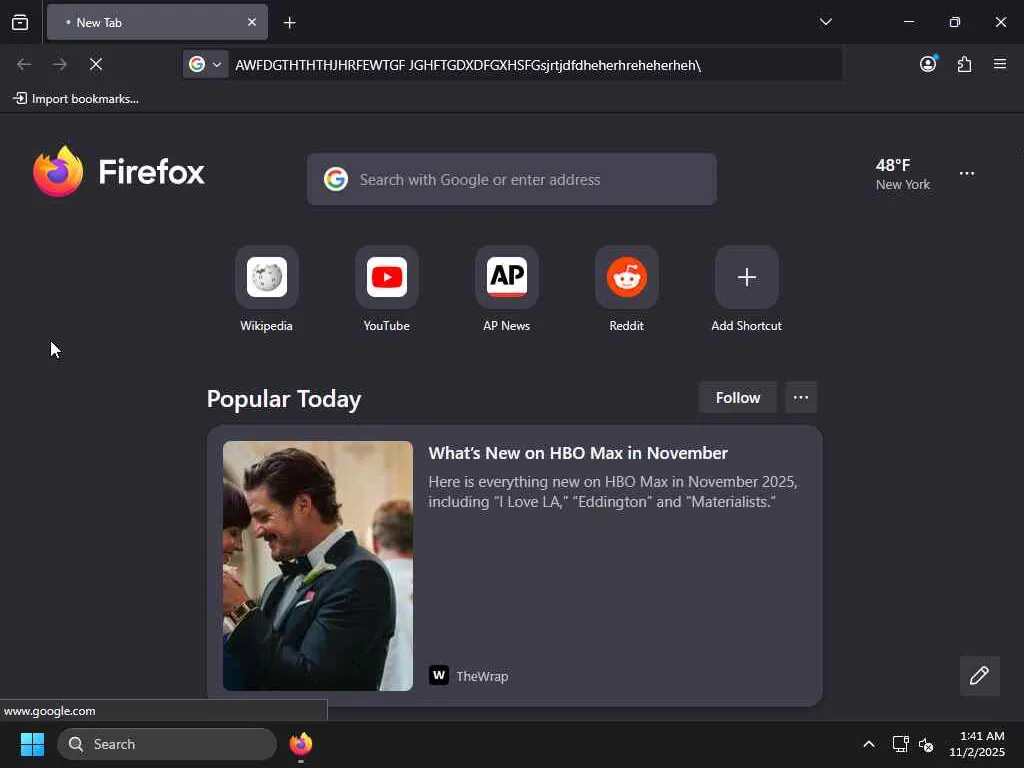Close the New Tab tab
1024x768 pixels.
251,22
